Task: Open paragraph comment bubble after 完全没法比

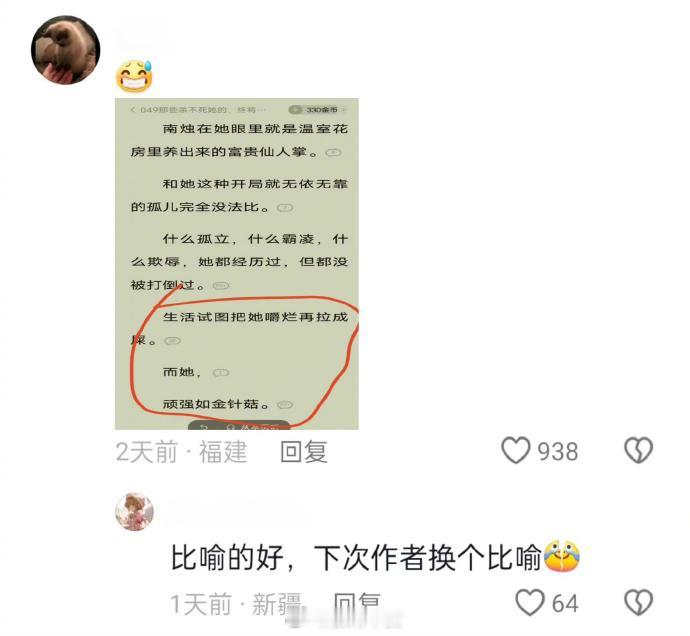Action: [x=285, y=207]
